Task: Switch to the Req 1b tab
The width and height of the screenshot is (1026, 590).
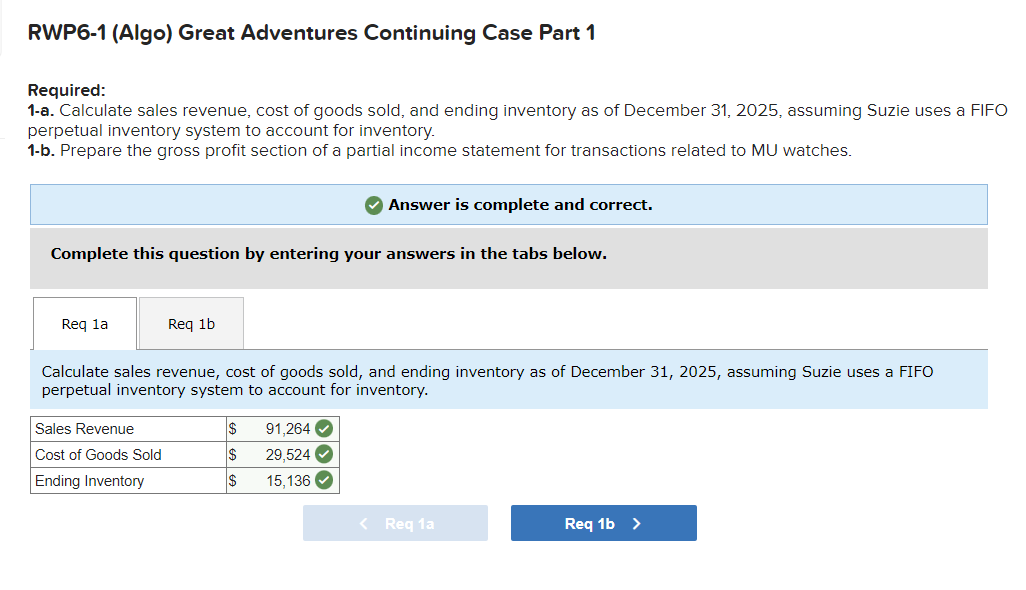Action: 191,322
